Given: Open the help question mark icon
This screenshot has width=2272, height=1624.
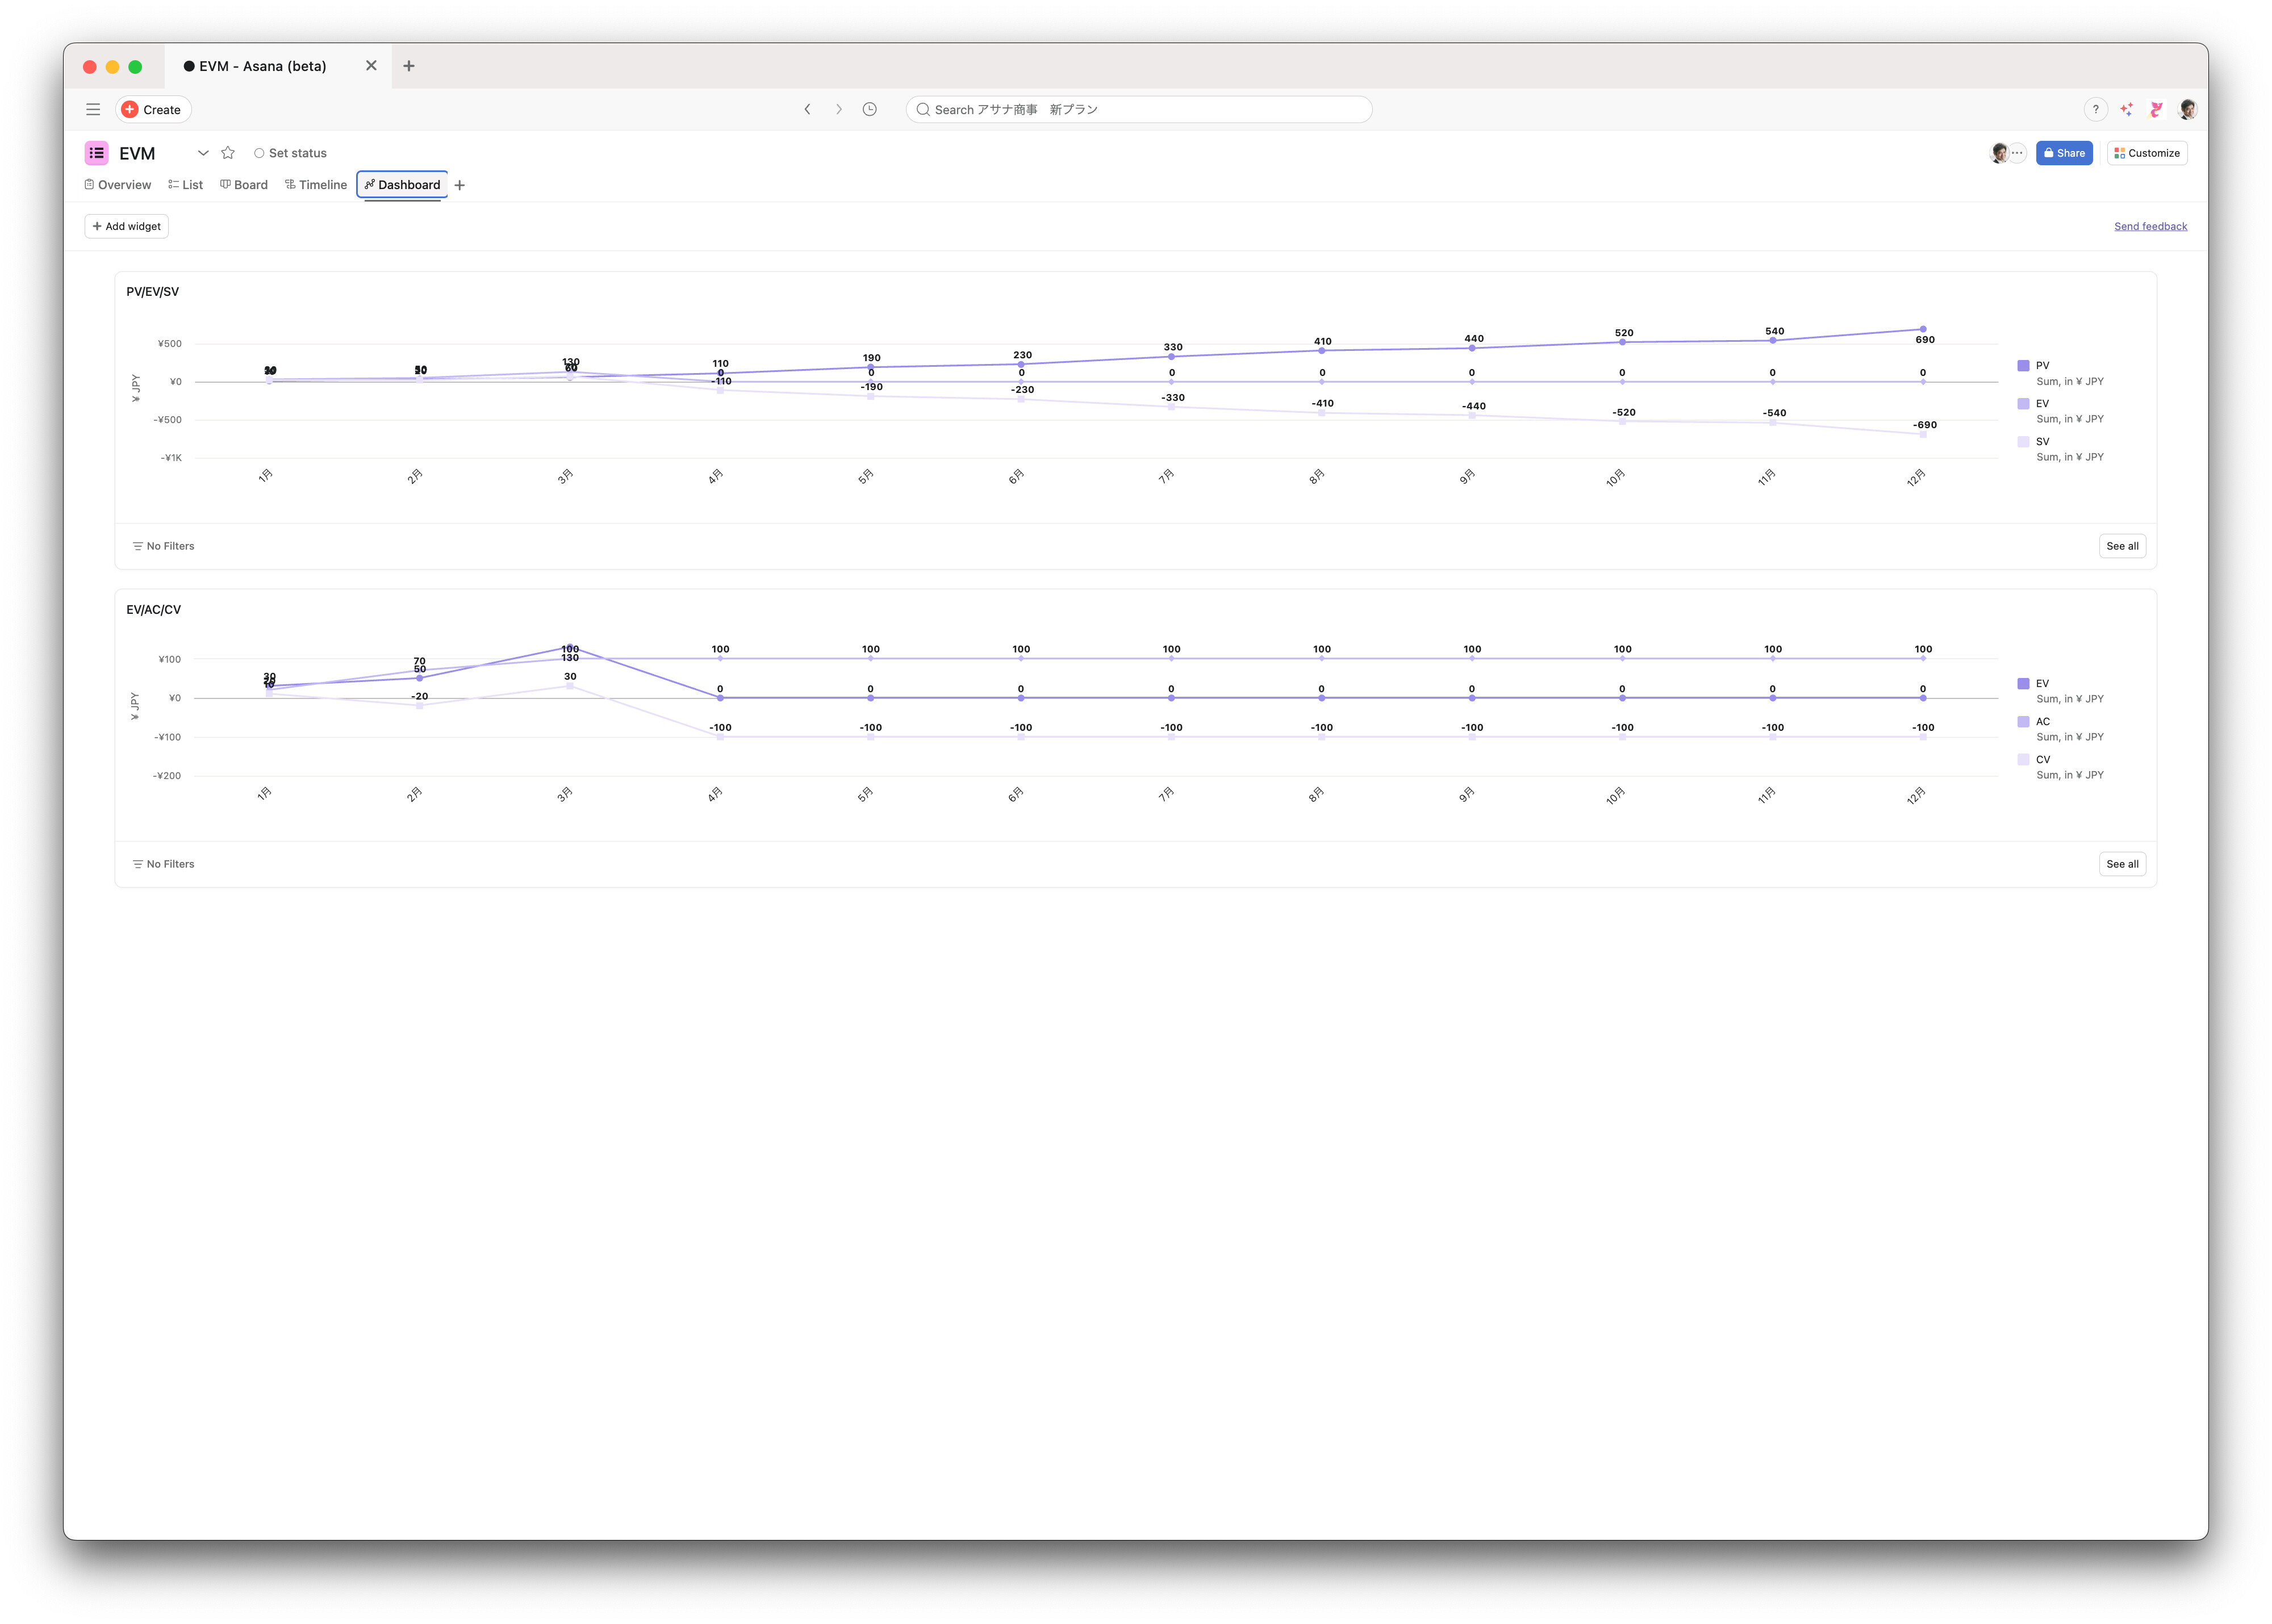Looking at the screenshot, I should tap(2095, 110).
